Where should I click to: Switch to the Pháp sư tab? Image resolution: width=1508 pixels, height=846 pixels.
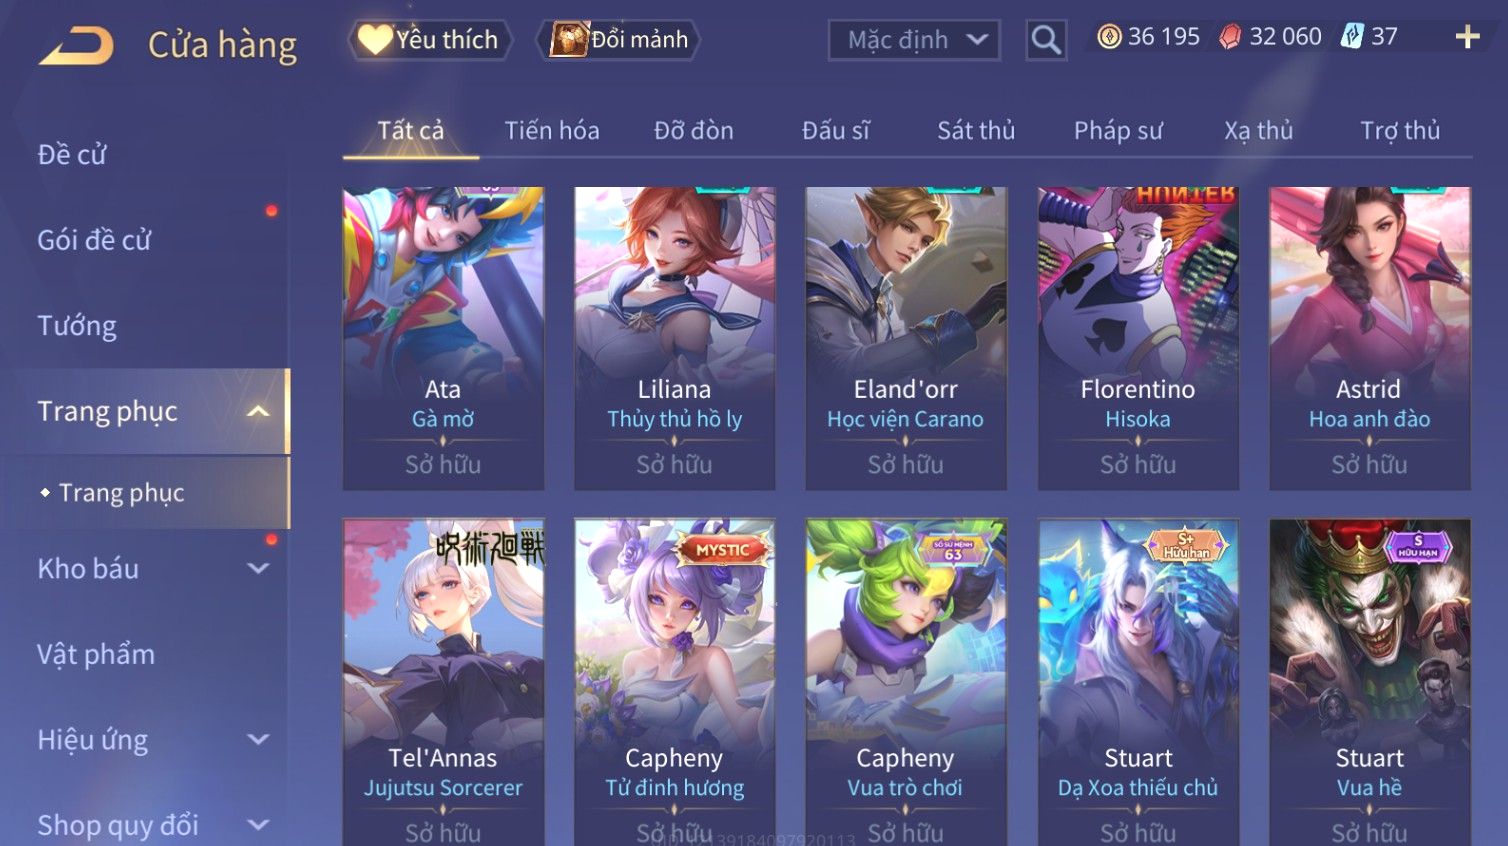[x=1118, y=131]
